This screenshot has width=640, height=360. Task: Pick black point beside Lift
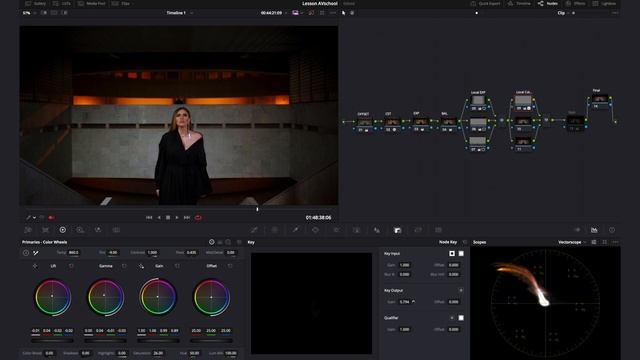point(35,266)
